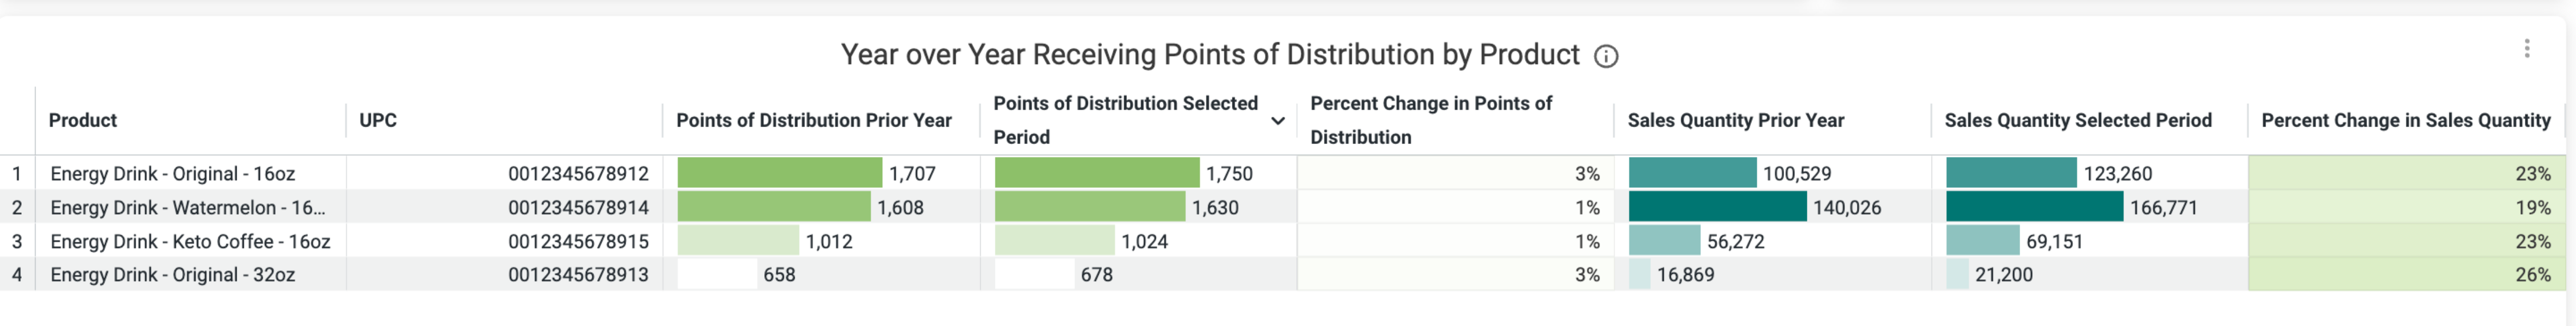
Task: Open the three-dot tile options menu
Action: click(2526, 48)
